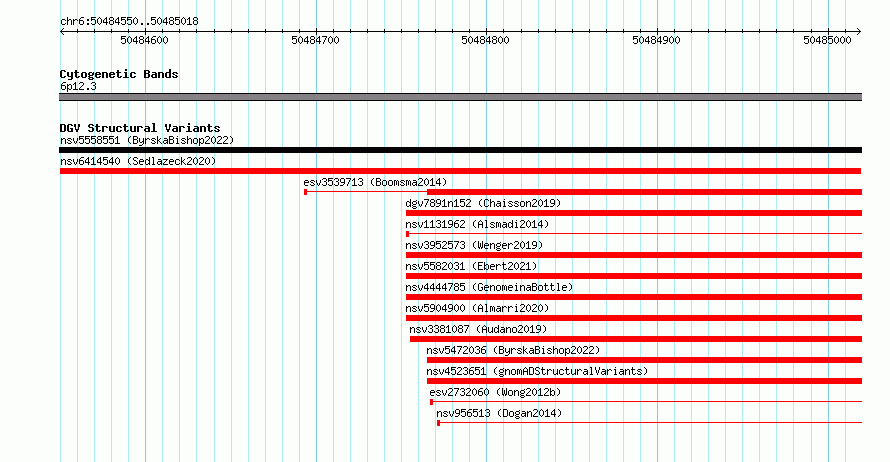
Task: Click the red bar of nsv3381087
Action: [636, 339]
